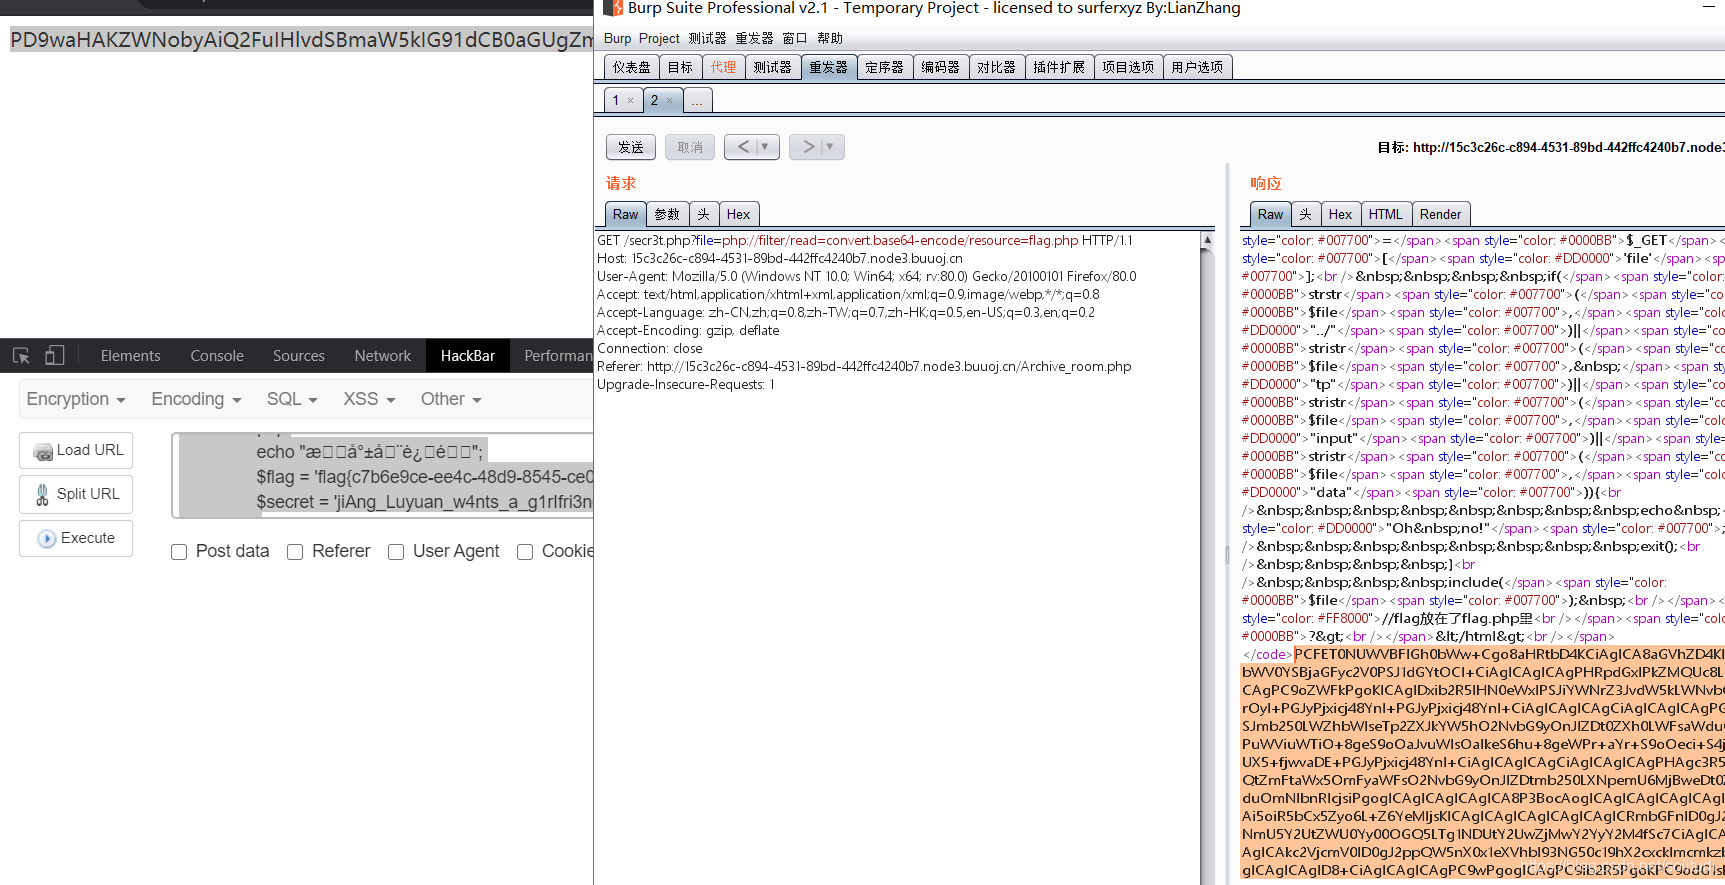Image resolution: width=1725 pixels, height=885 pixels.
Task: Click the Load URL button in HackBar
Action: click(76, 450)
